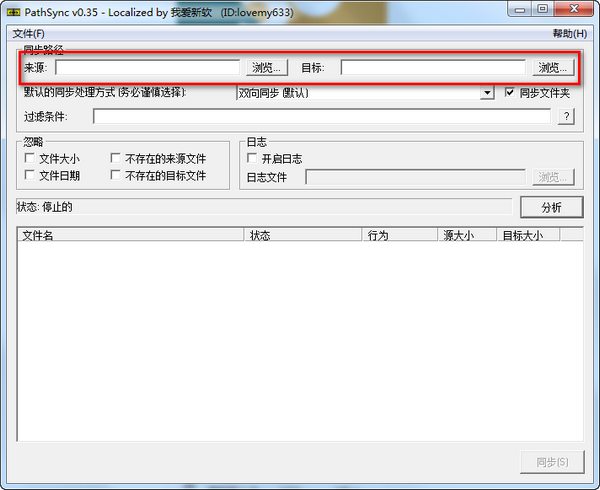Click the 文件名 column header
Screen dimensions: 600x490
pyautogui.click(x=130, y=236)
